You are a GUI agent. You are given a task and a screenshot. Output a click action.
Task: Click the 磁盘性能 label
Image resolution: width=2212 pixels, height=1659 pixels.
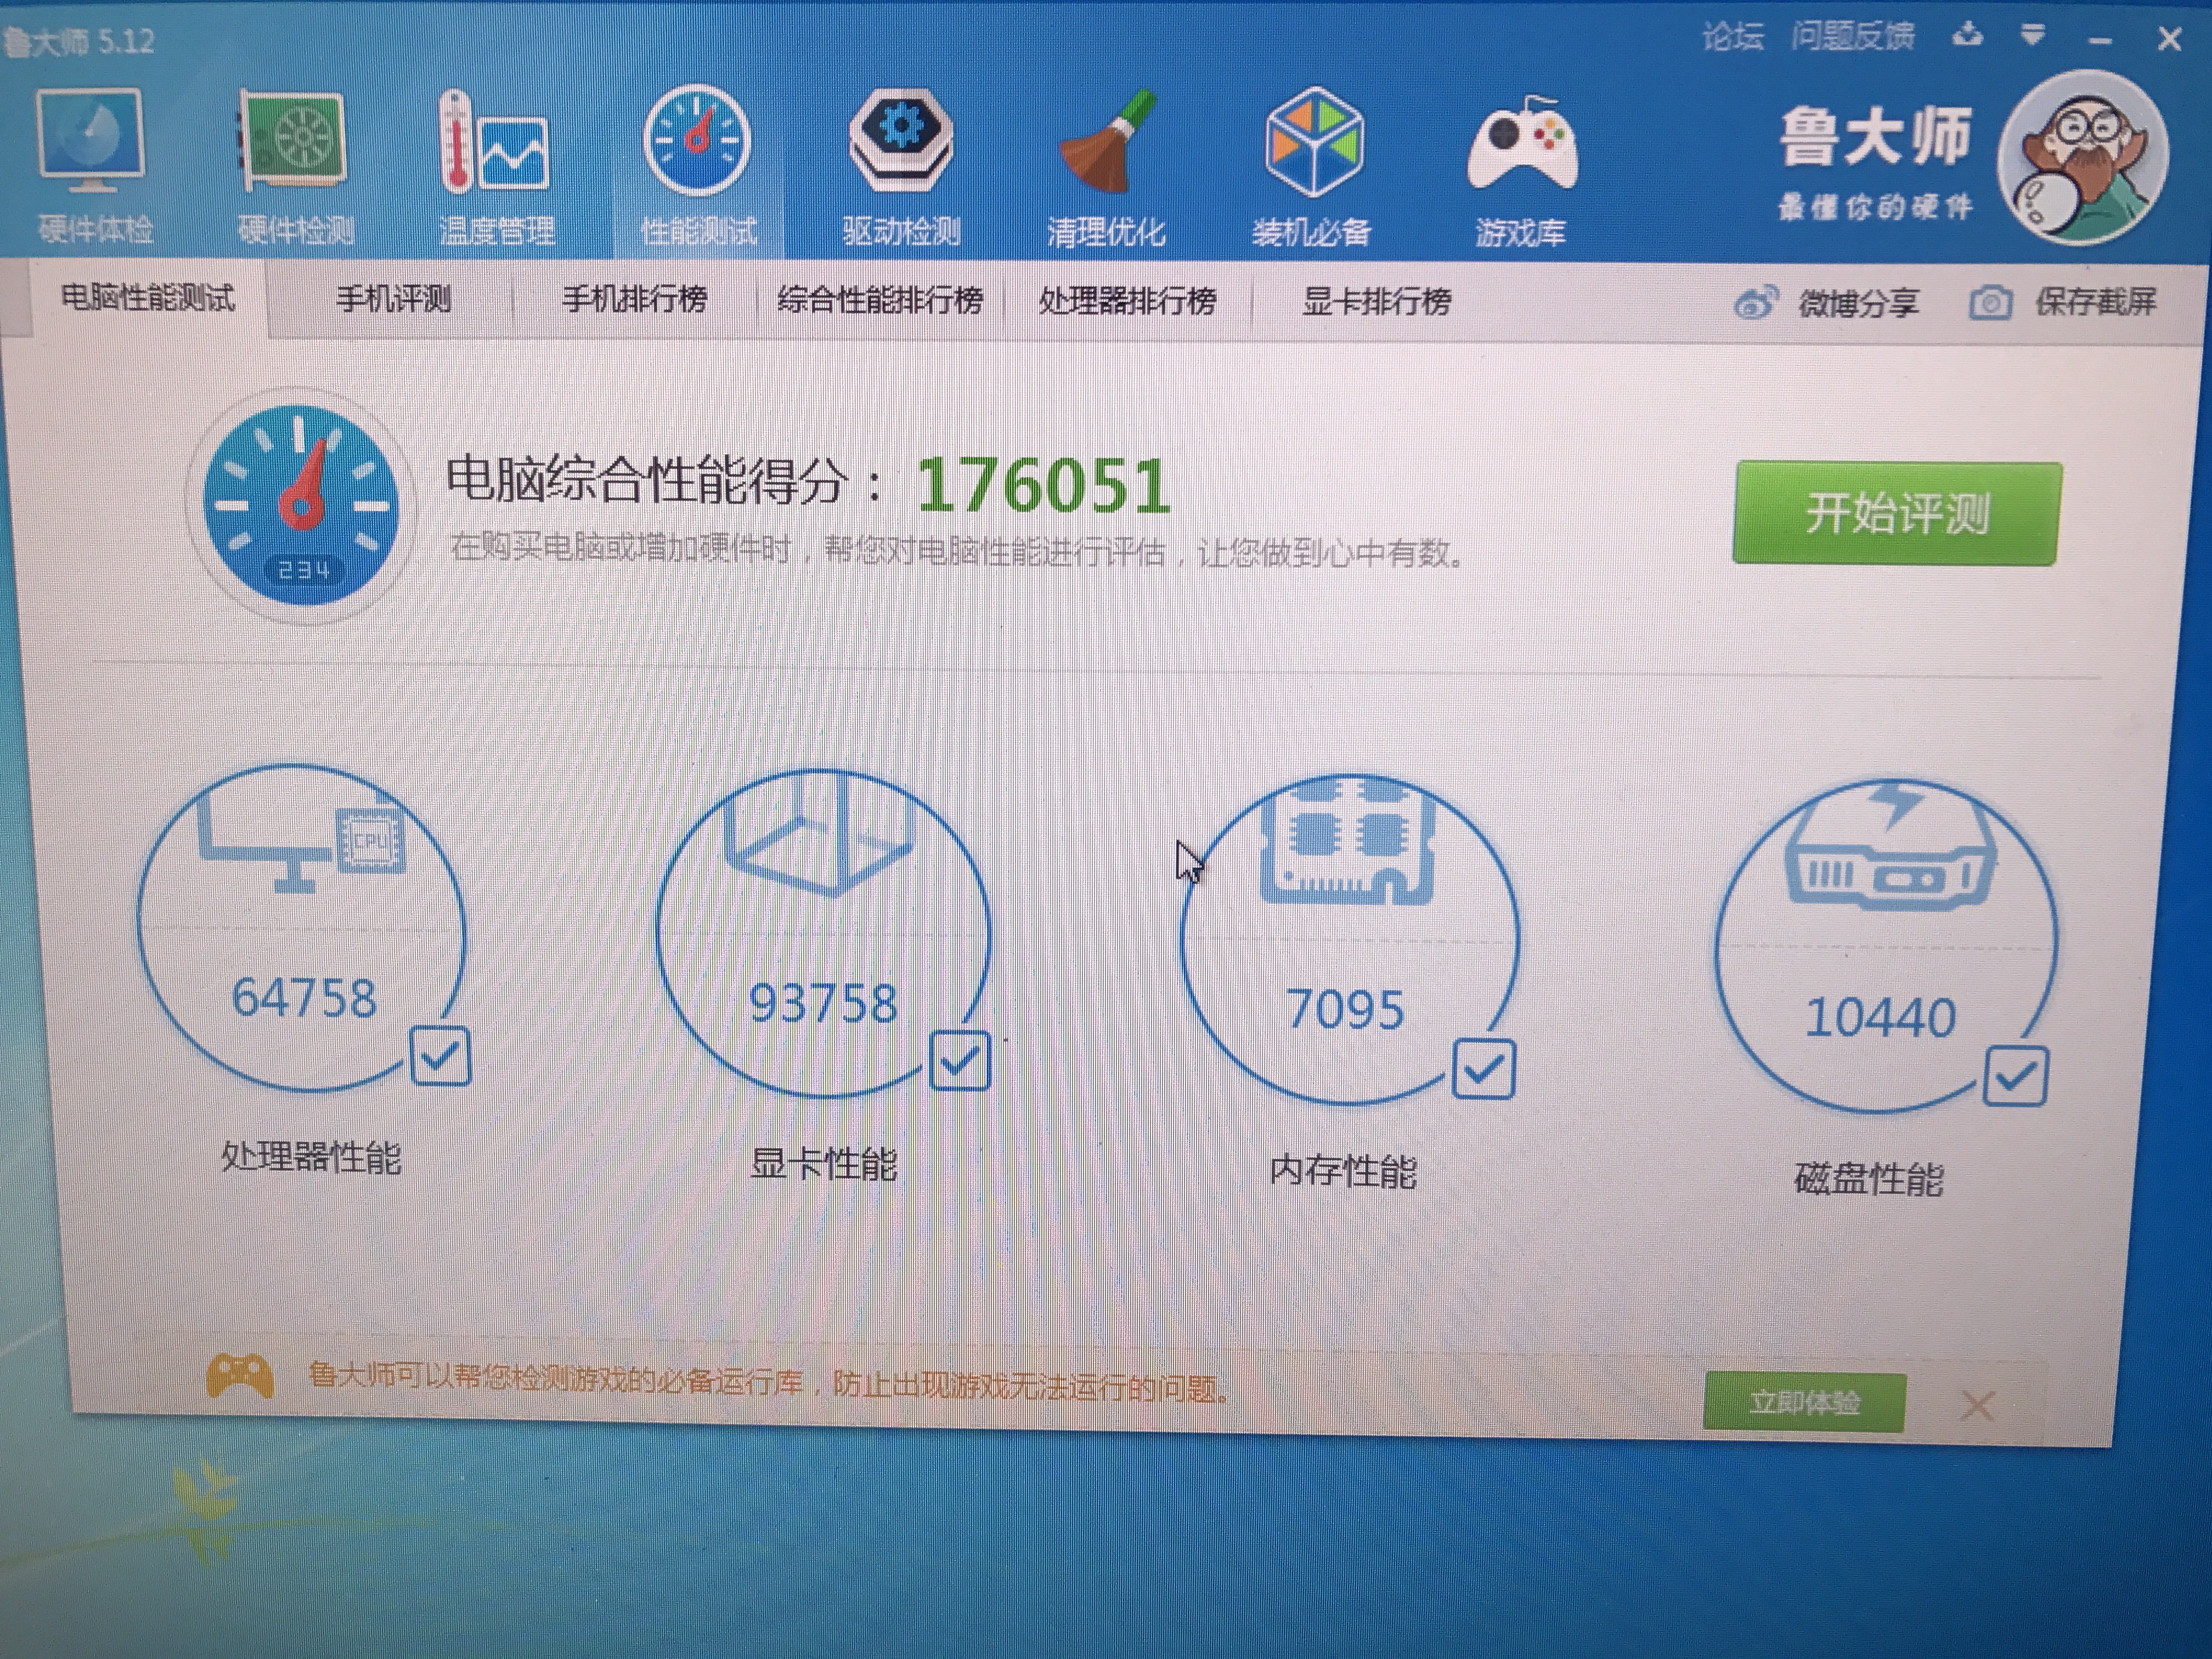coord(1869,1180)
